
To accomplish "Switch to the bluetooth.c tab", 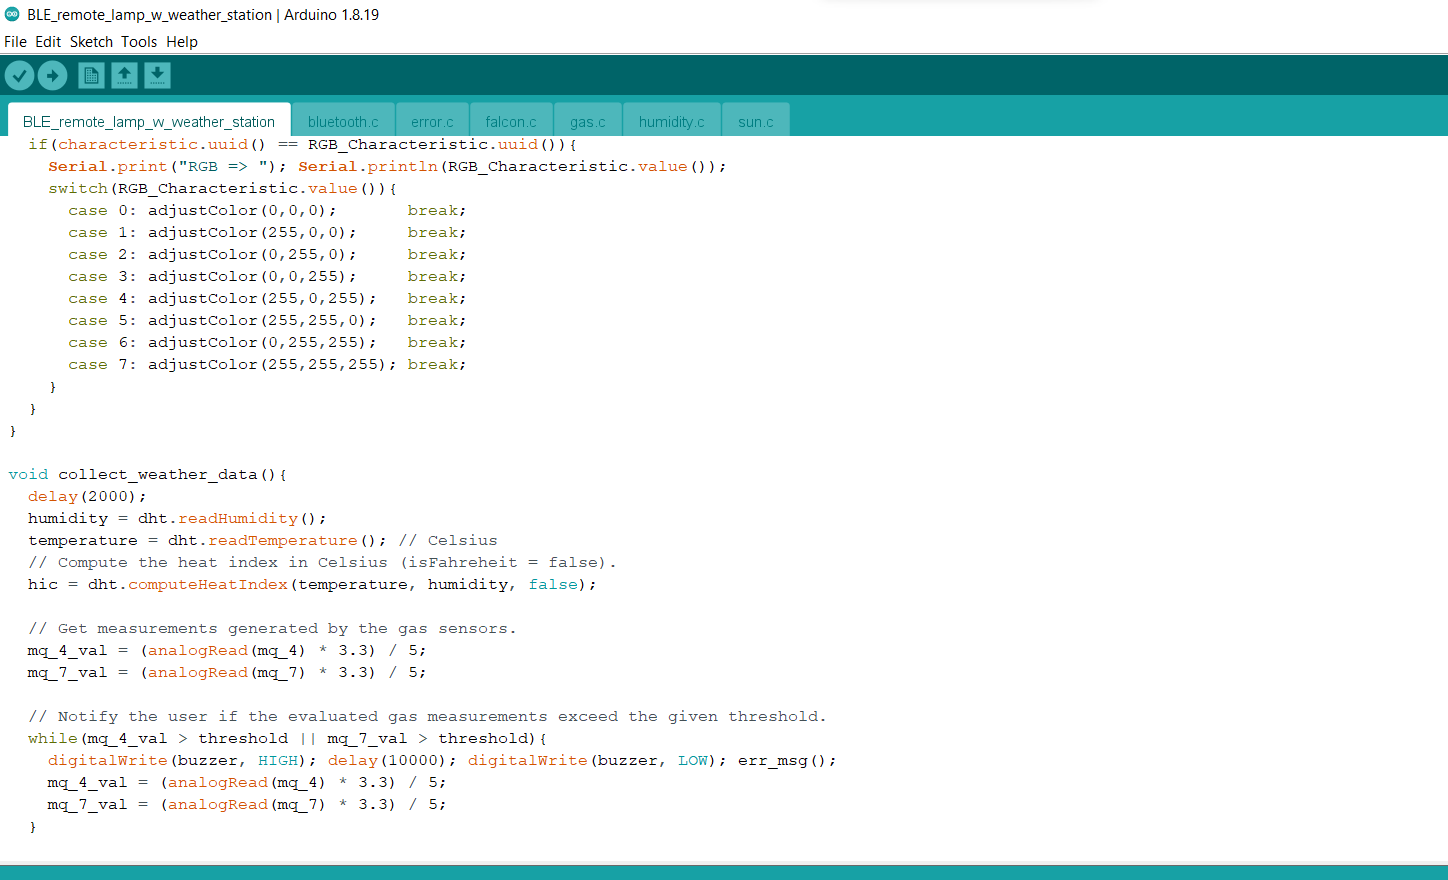I will [x=343, y=121].
